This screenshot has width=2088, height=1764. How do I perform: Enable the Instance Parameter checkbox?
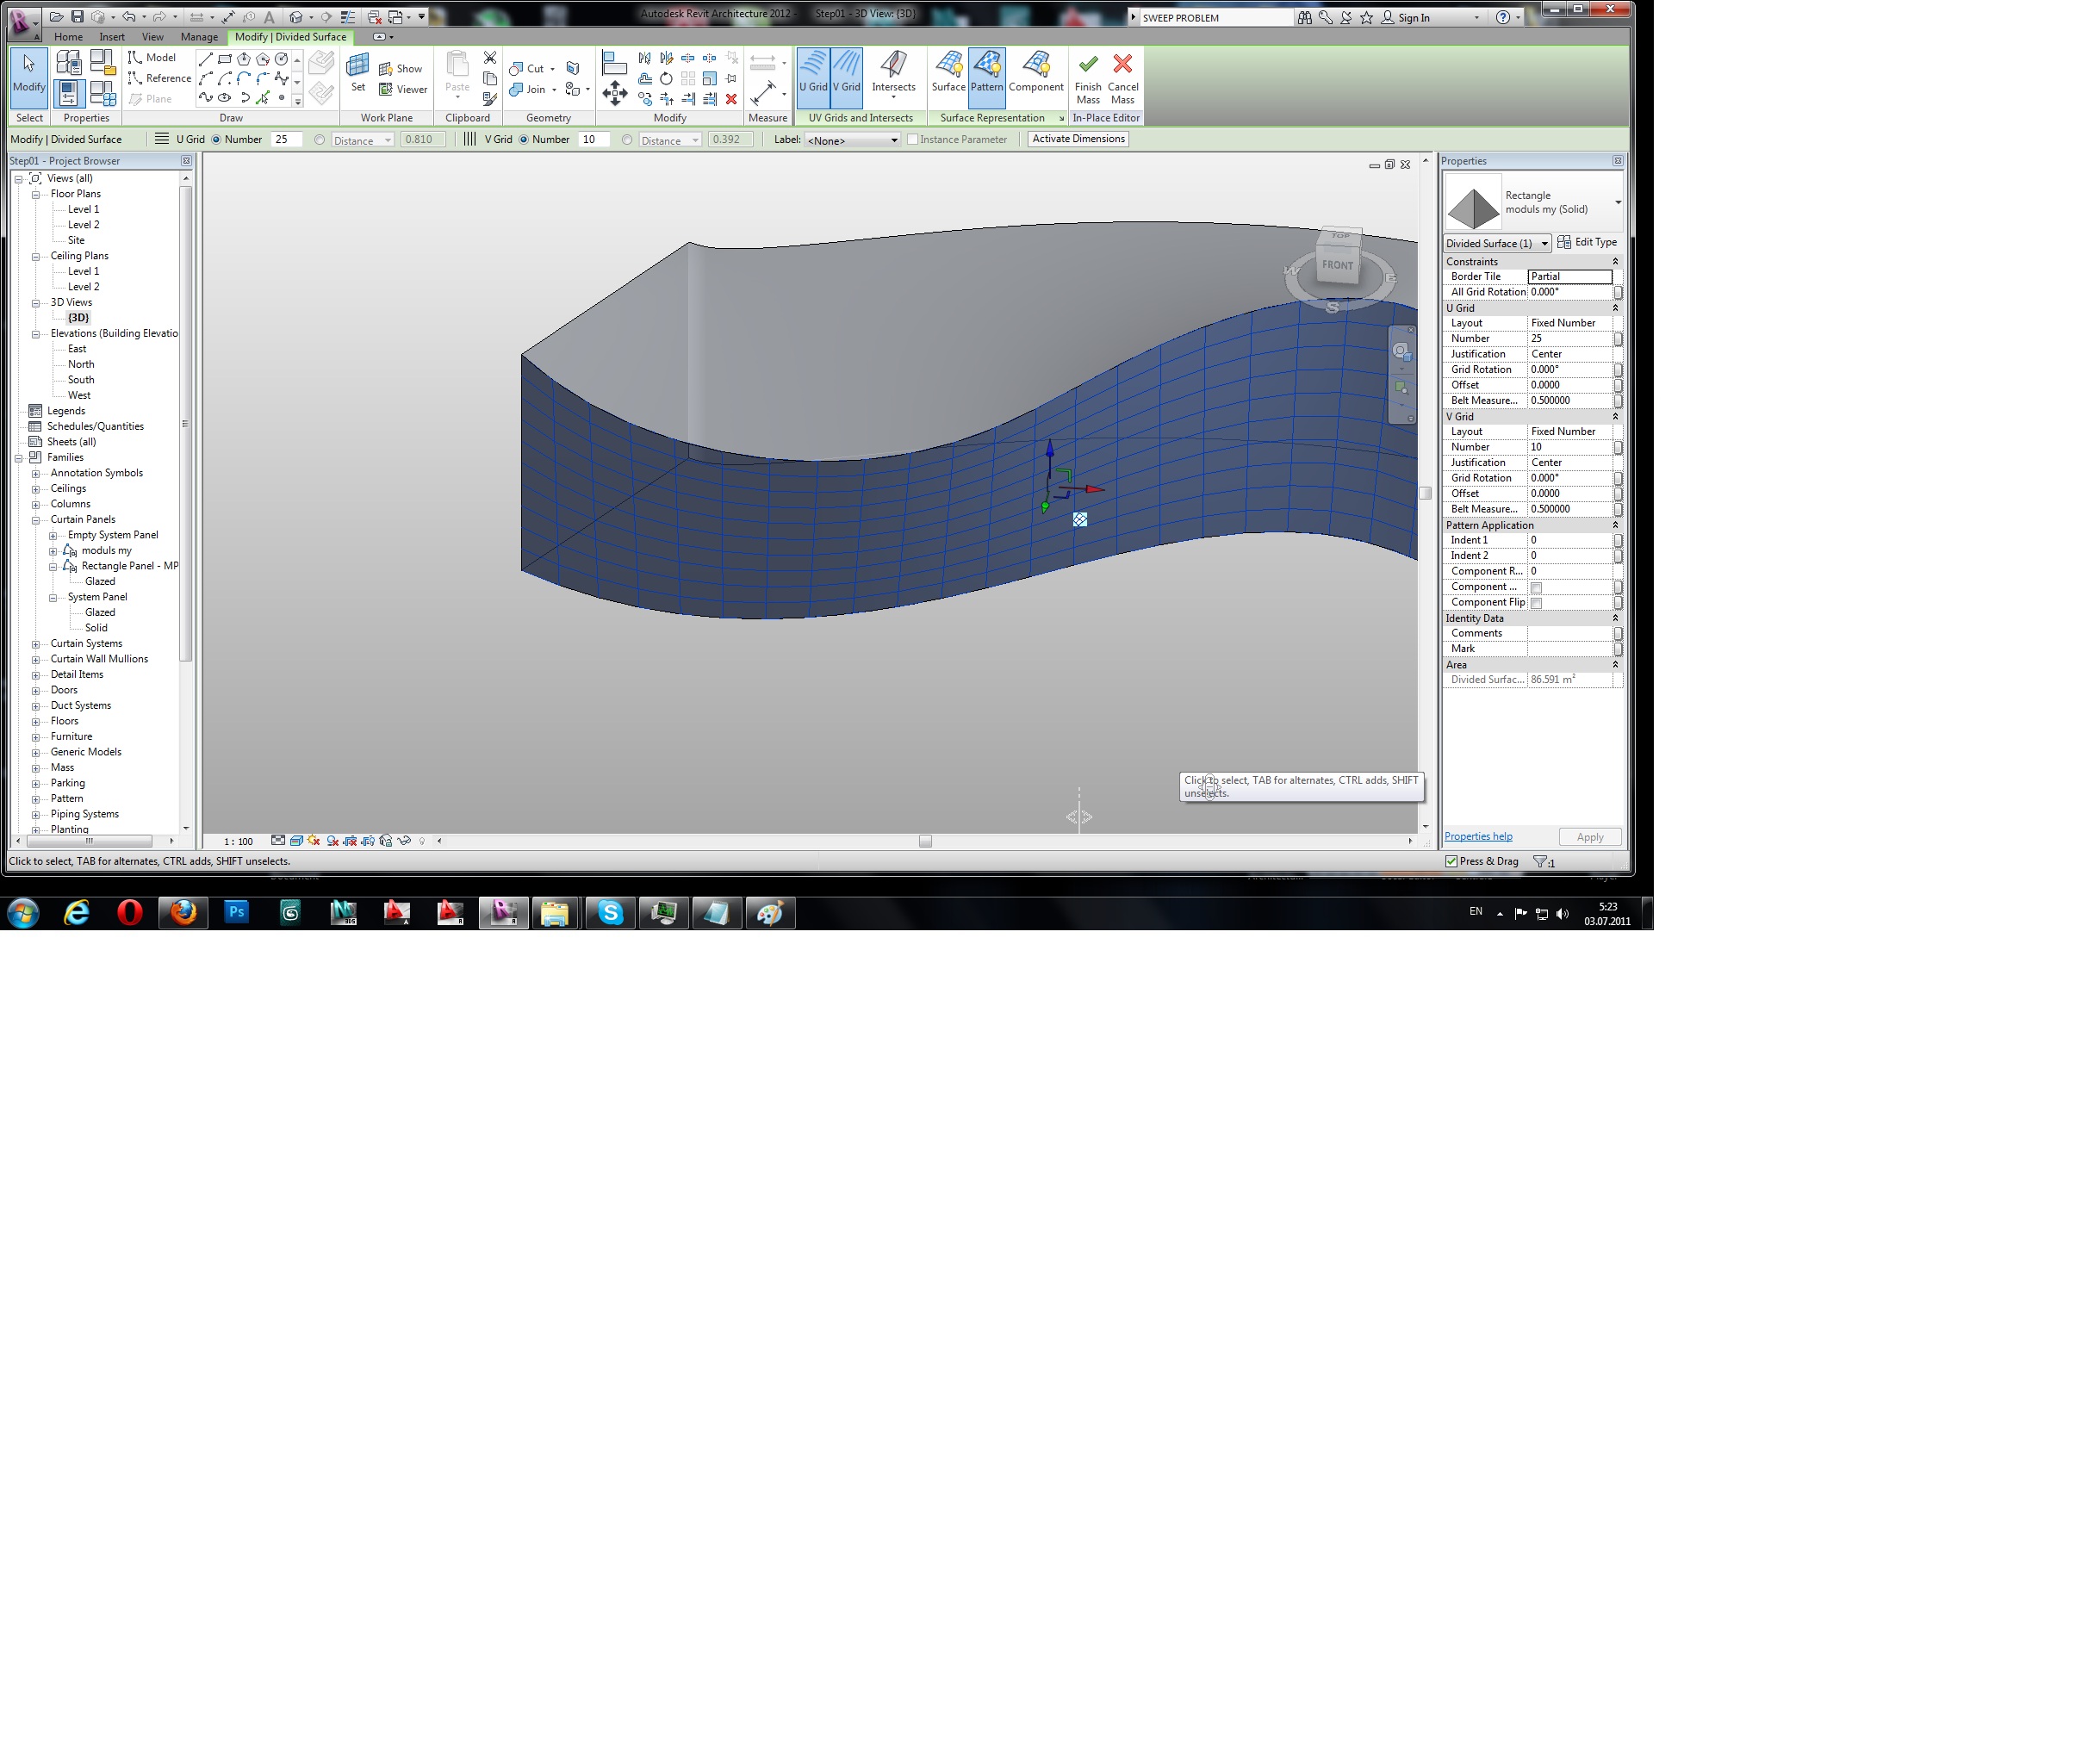tap(912, 140)
